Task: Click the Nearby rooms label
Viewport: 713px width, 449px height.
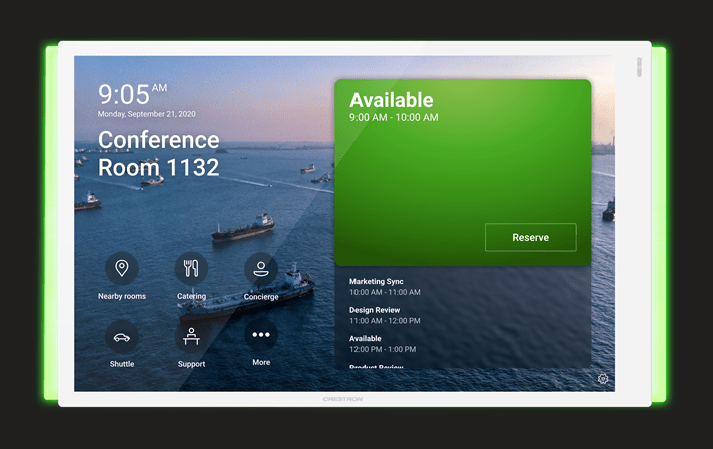Action: [x=122, y=296]
